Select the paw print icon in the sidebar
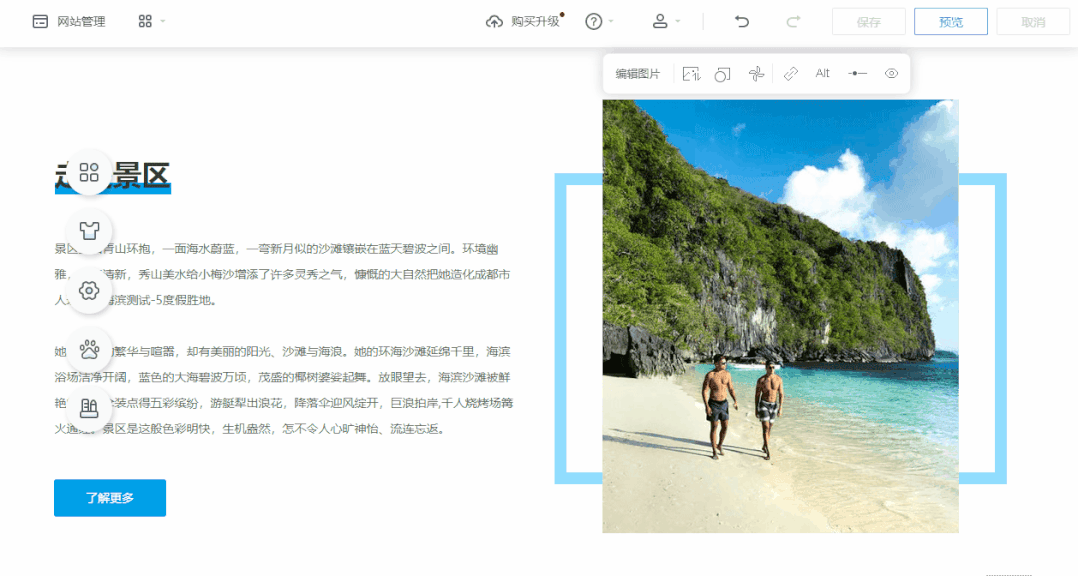The height and width of the screenshot is (576, 1078). coord(89,348)
